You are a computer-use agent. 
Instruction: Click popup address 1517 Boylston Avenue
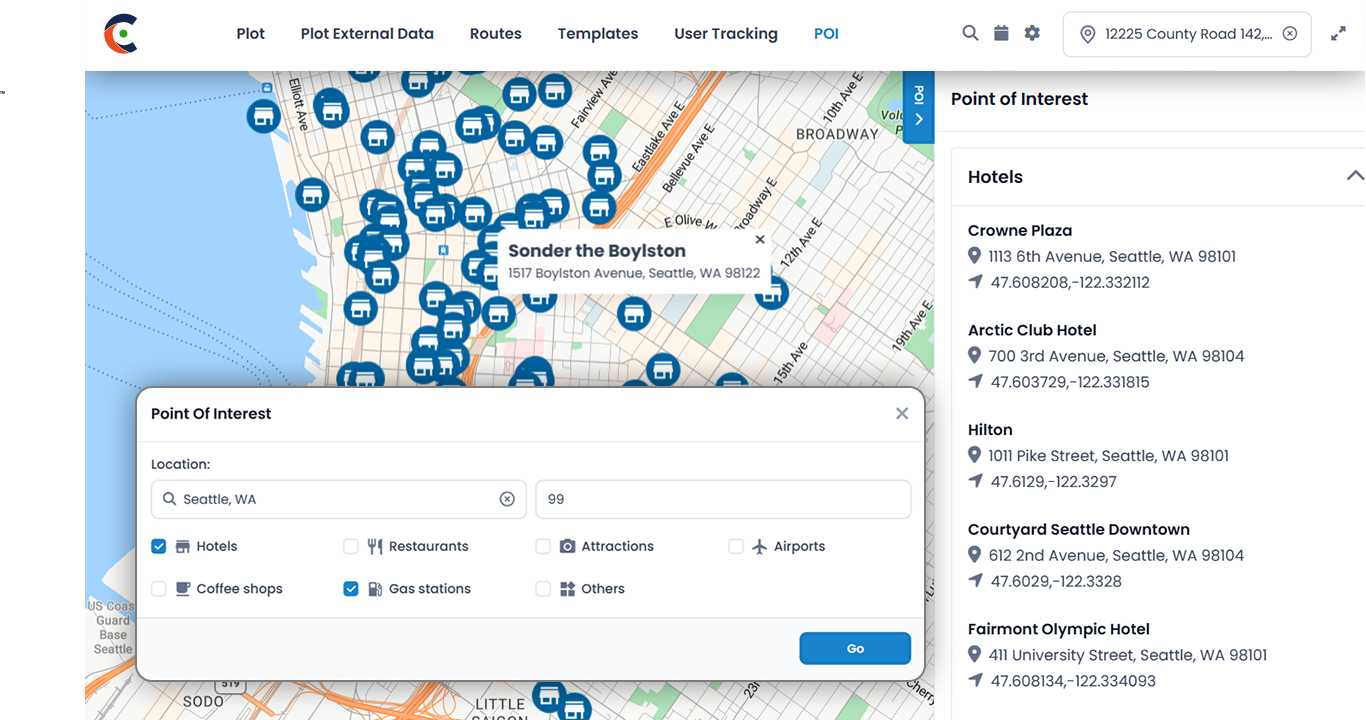634,273
